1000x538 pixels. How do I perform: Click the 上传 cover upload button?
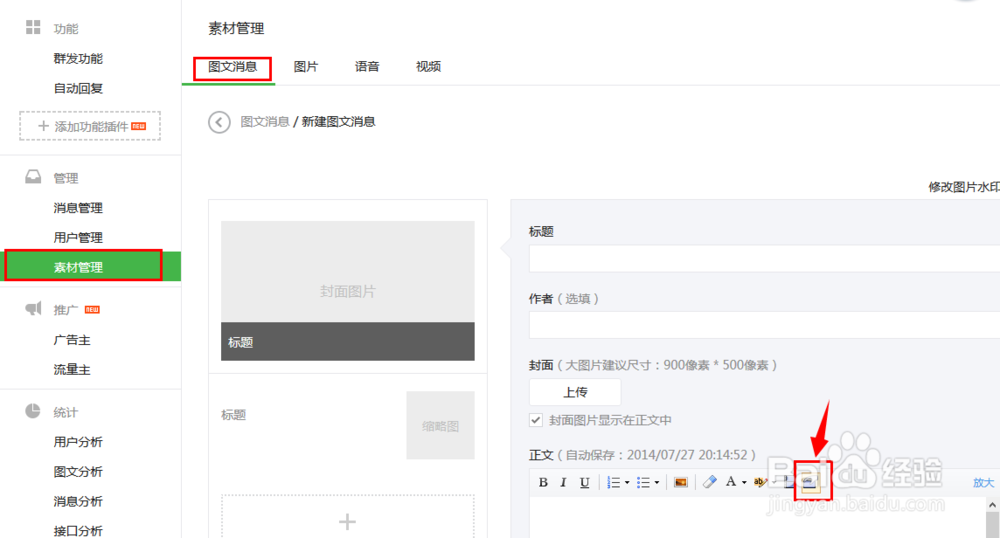coord(575,392)
